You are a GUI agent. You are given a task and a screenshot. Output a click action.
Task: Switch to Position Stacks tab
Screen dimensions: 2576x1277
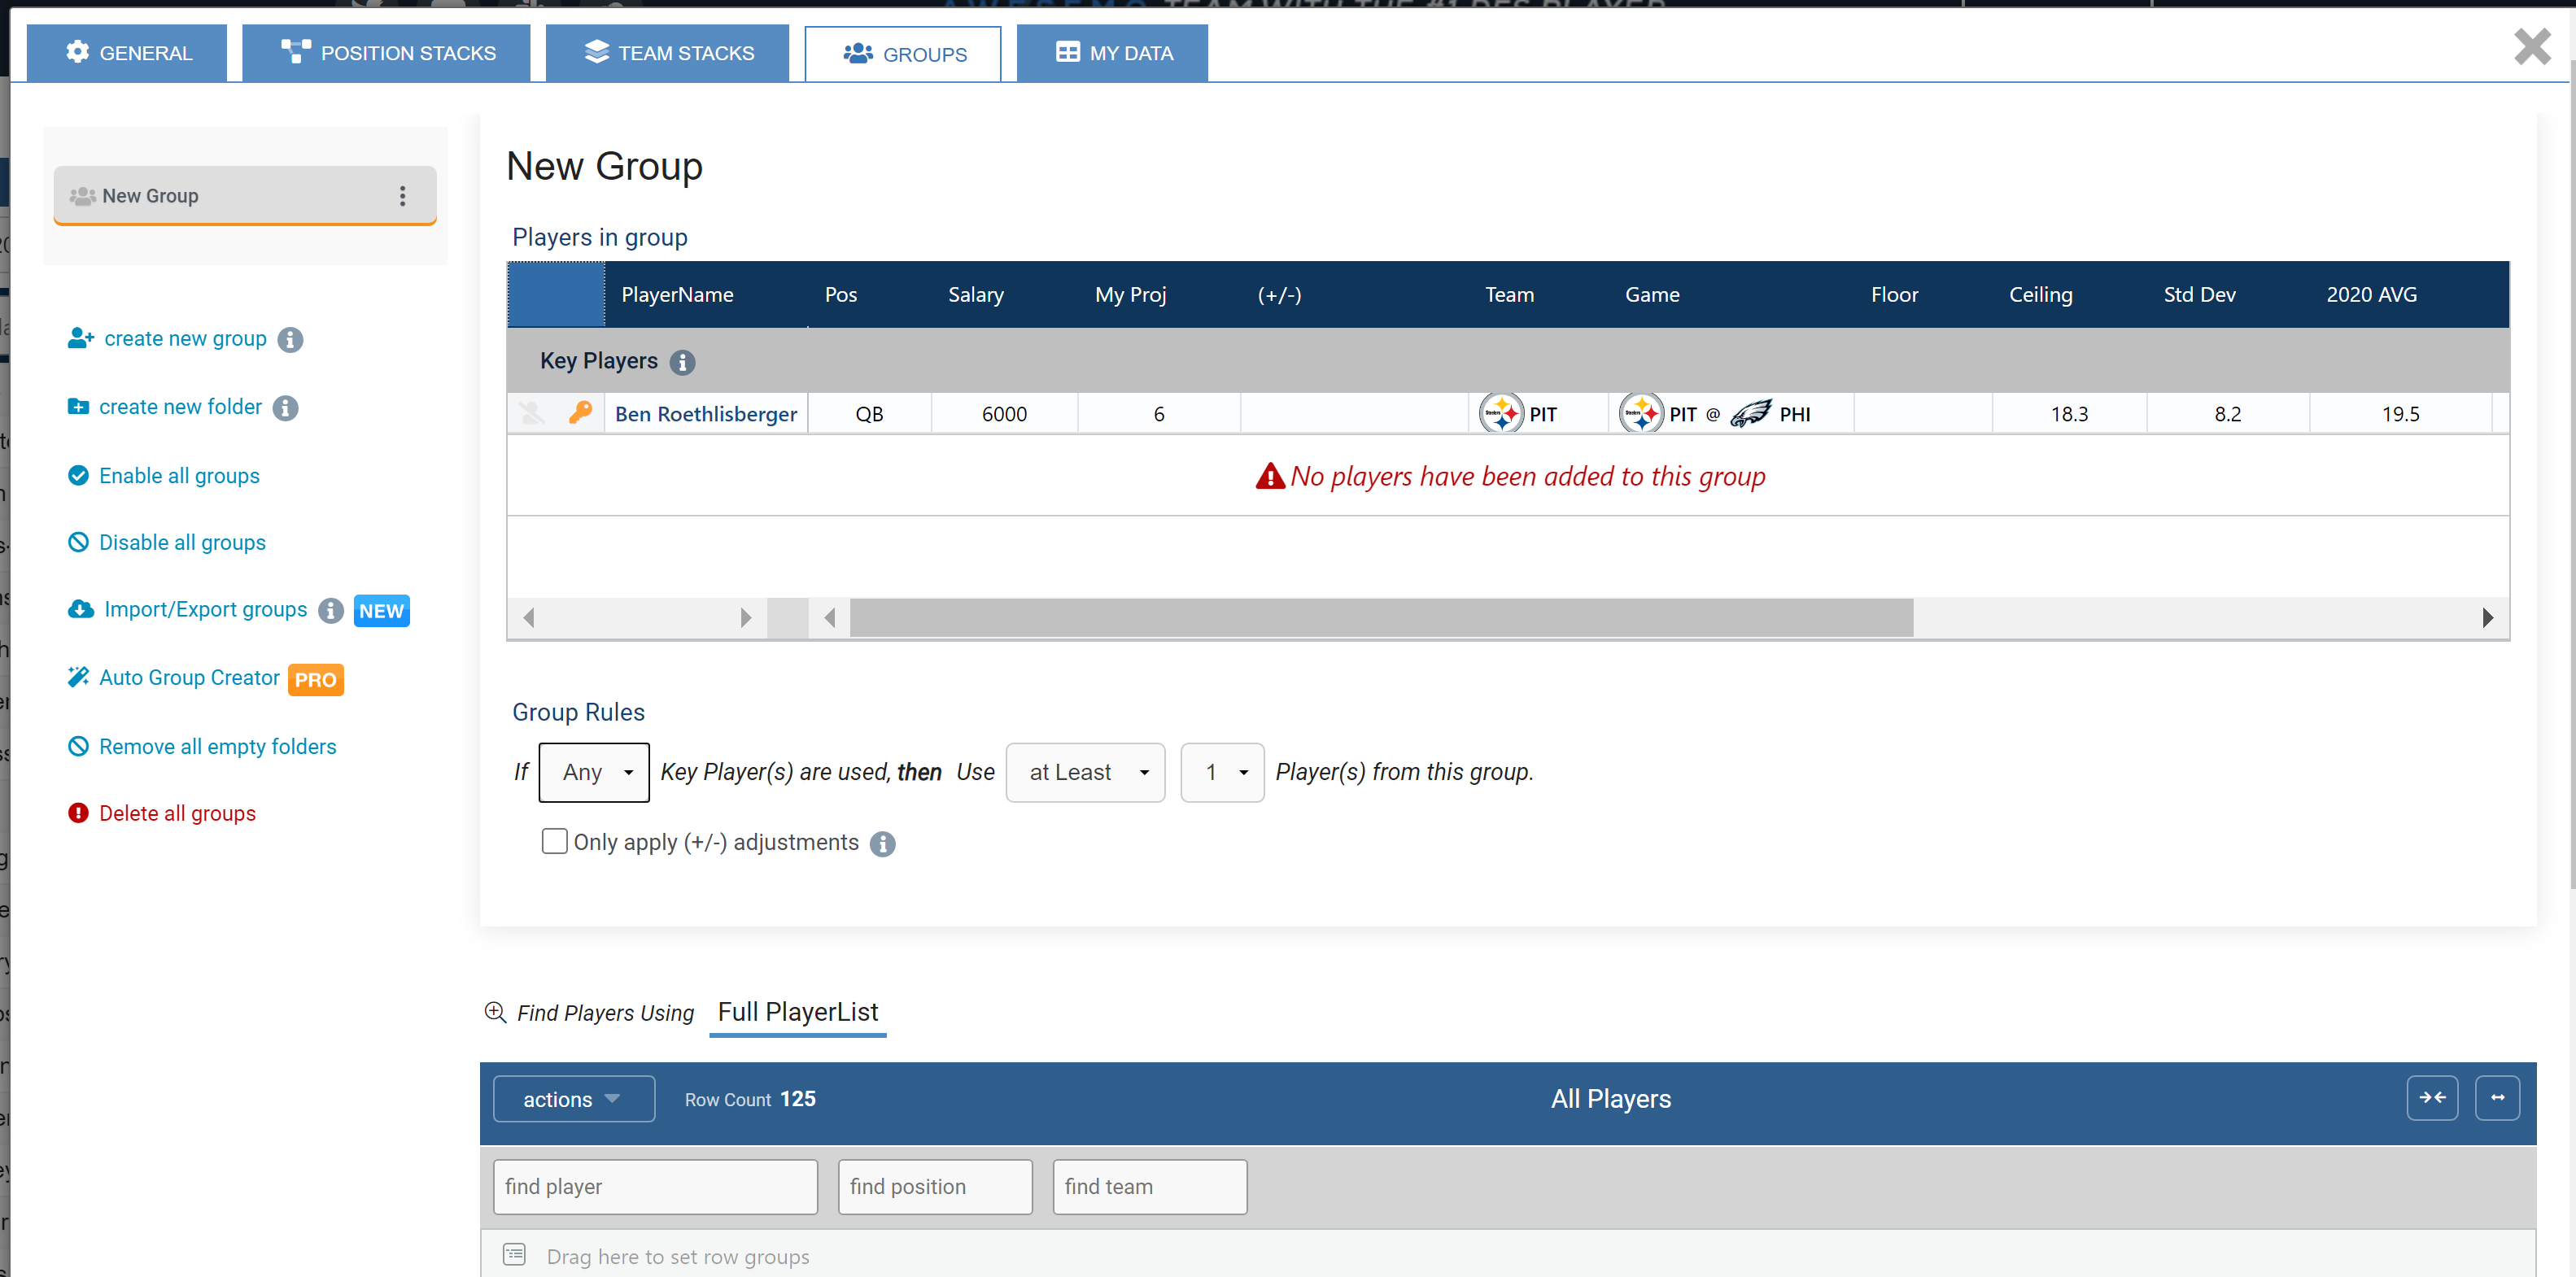point(386,53)
